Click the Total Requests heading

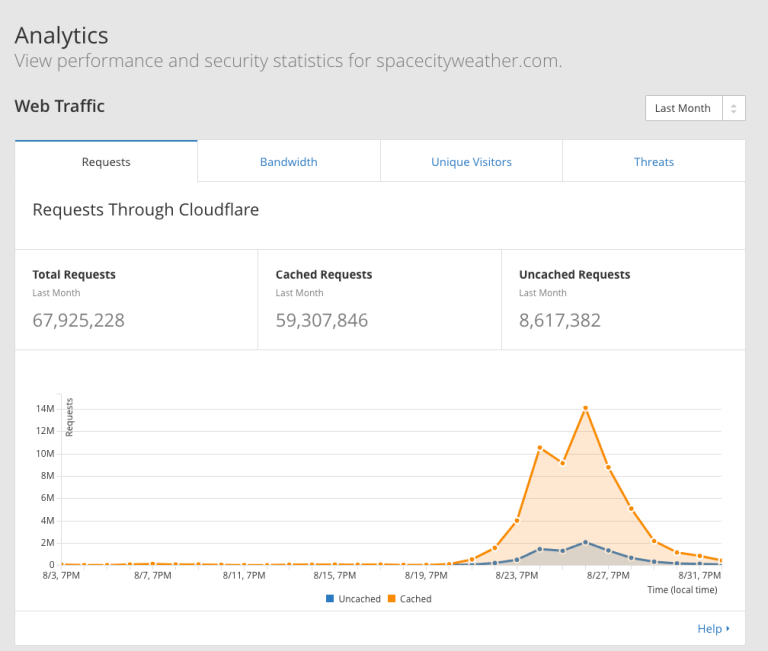(74, 274)
